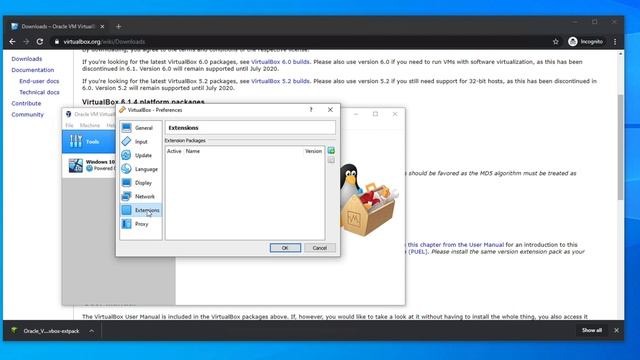
Task: Open Update preferences section
Action: coord(141,155)
